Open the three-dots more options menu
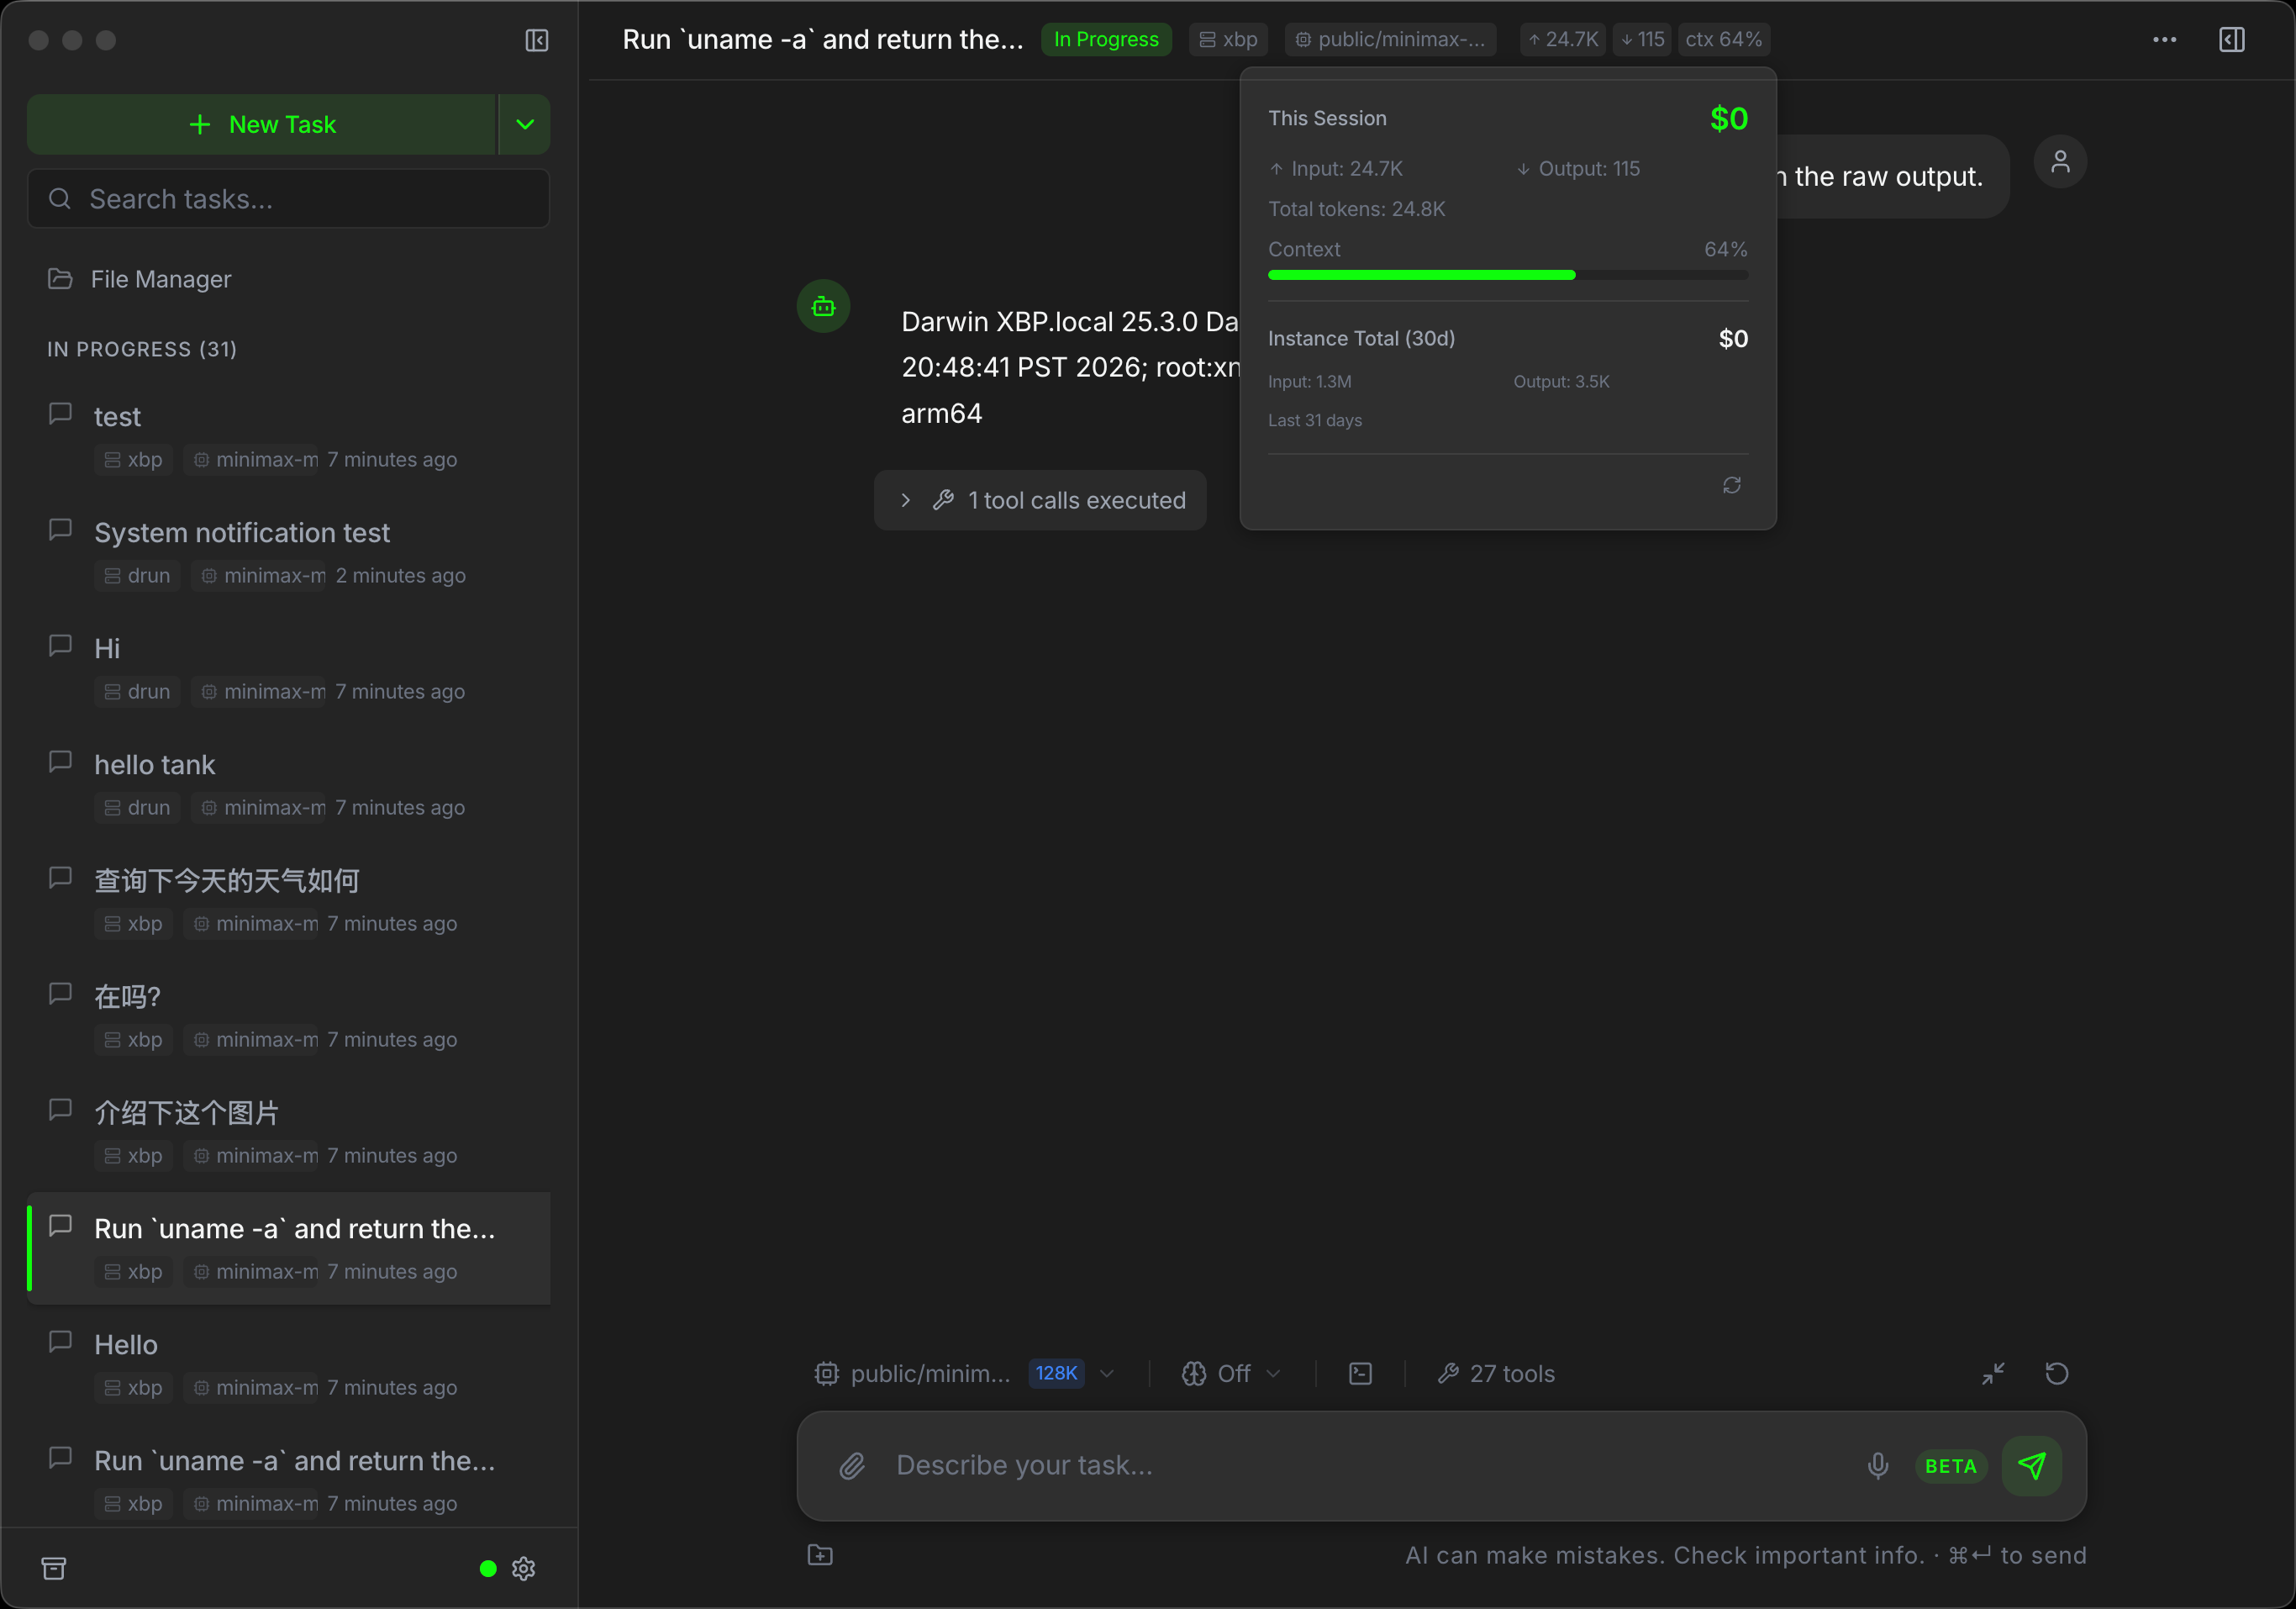The image size is (2296, 1609). pos(2164,40)
